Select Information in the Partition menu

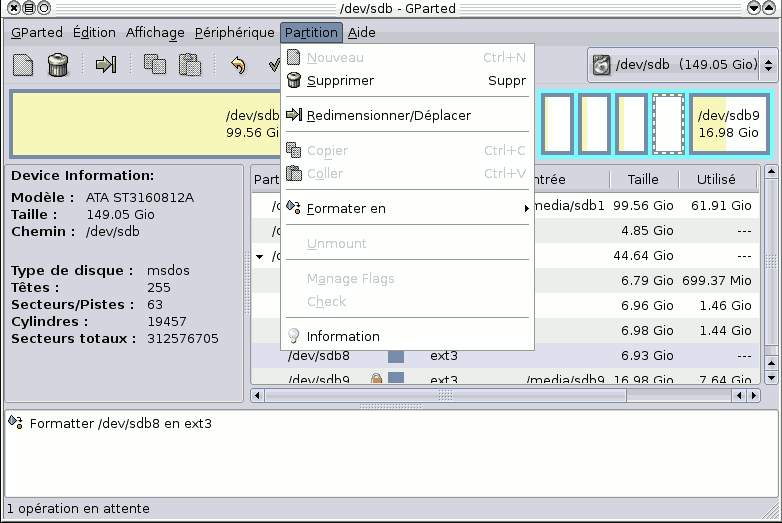pyautogui.click(x=407, y=337)
